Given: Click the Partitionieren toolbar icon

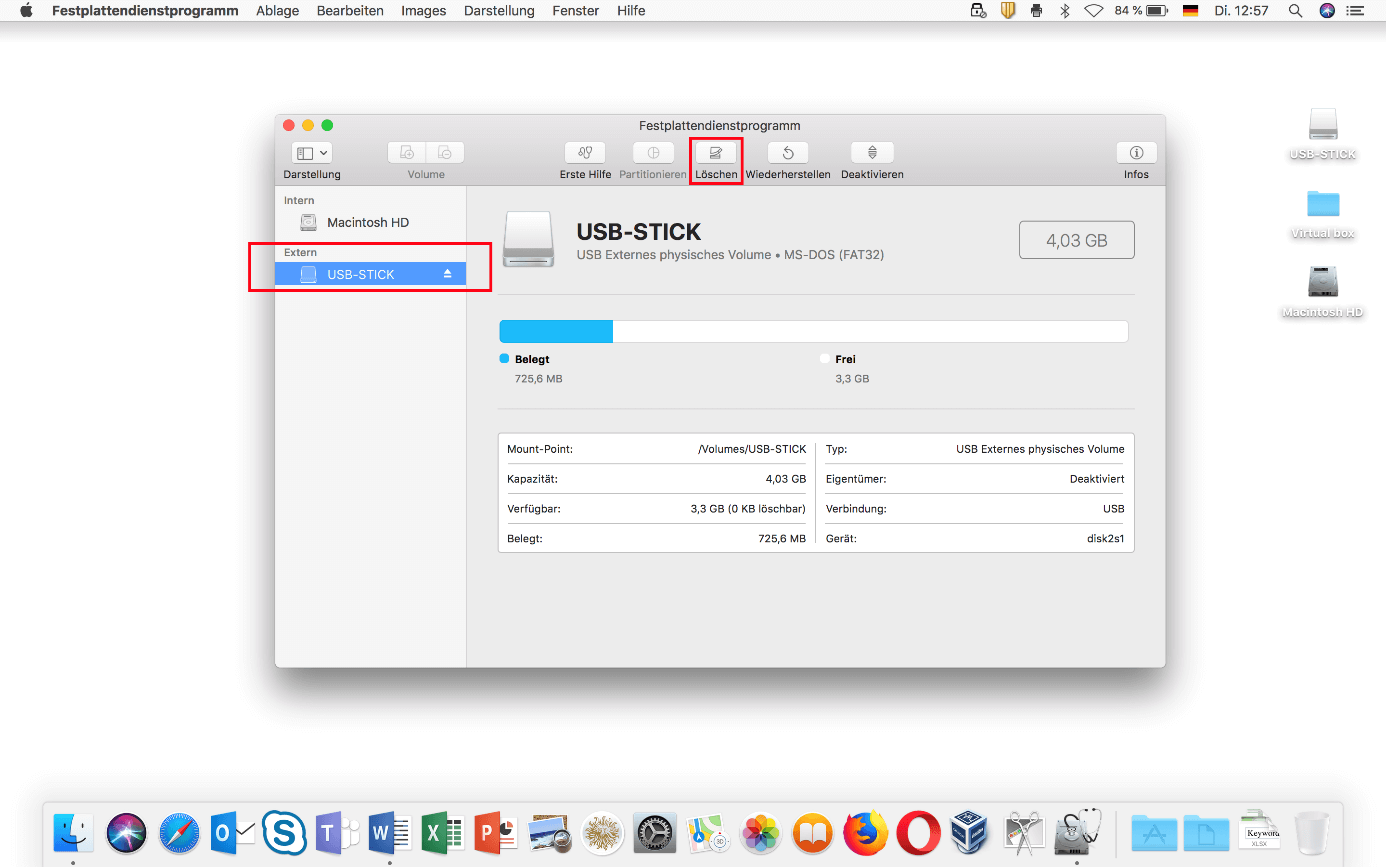Looking at the screenshot, I should pos(653,153).
